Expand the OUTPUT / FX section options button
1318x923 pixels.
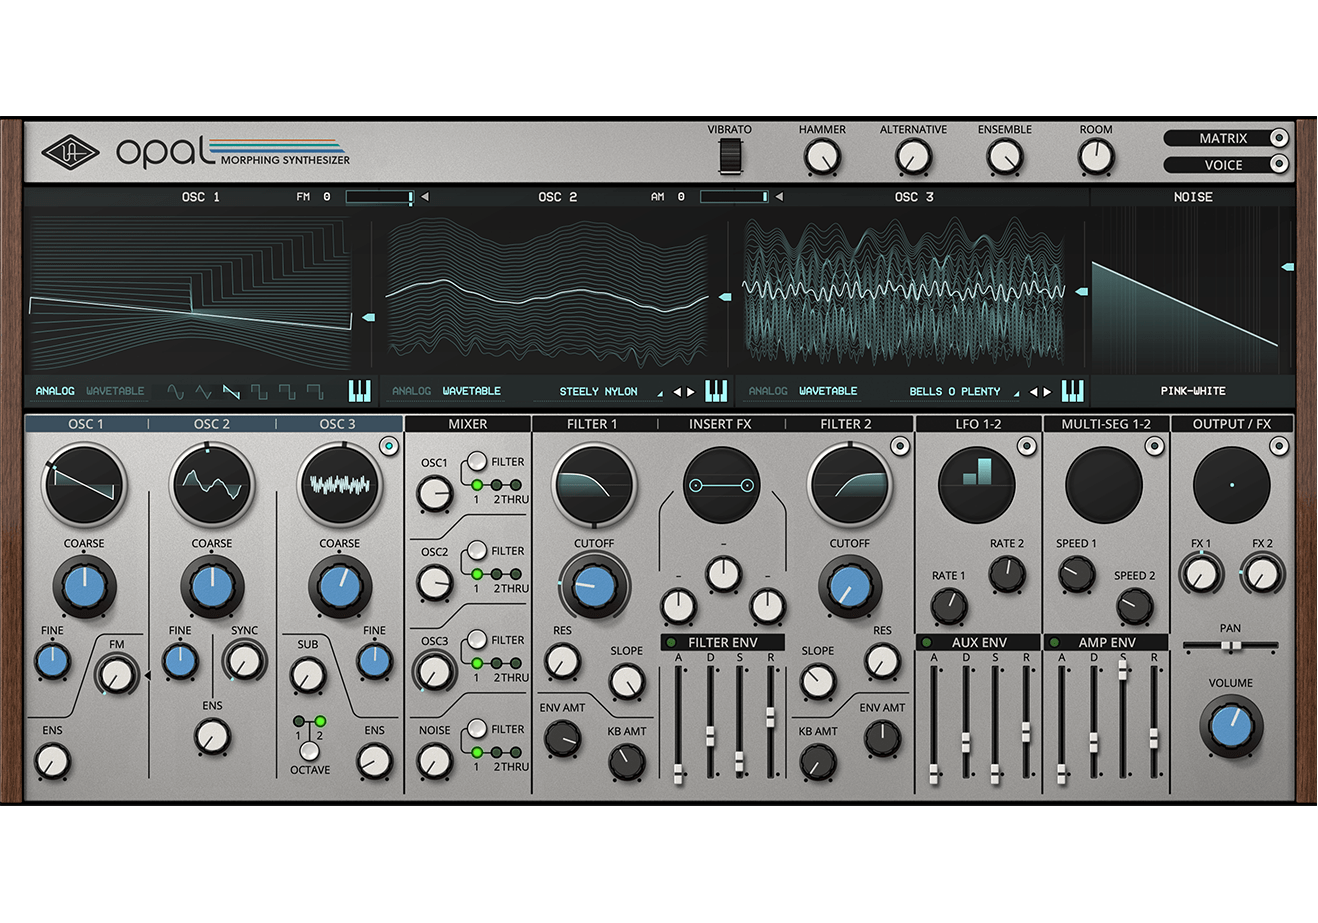(x=1280, y=447)
